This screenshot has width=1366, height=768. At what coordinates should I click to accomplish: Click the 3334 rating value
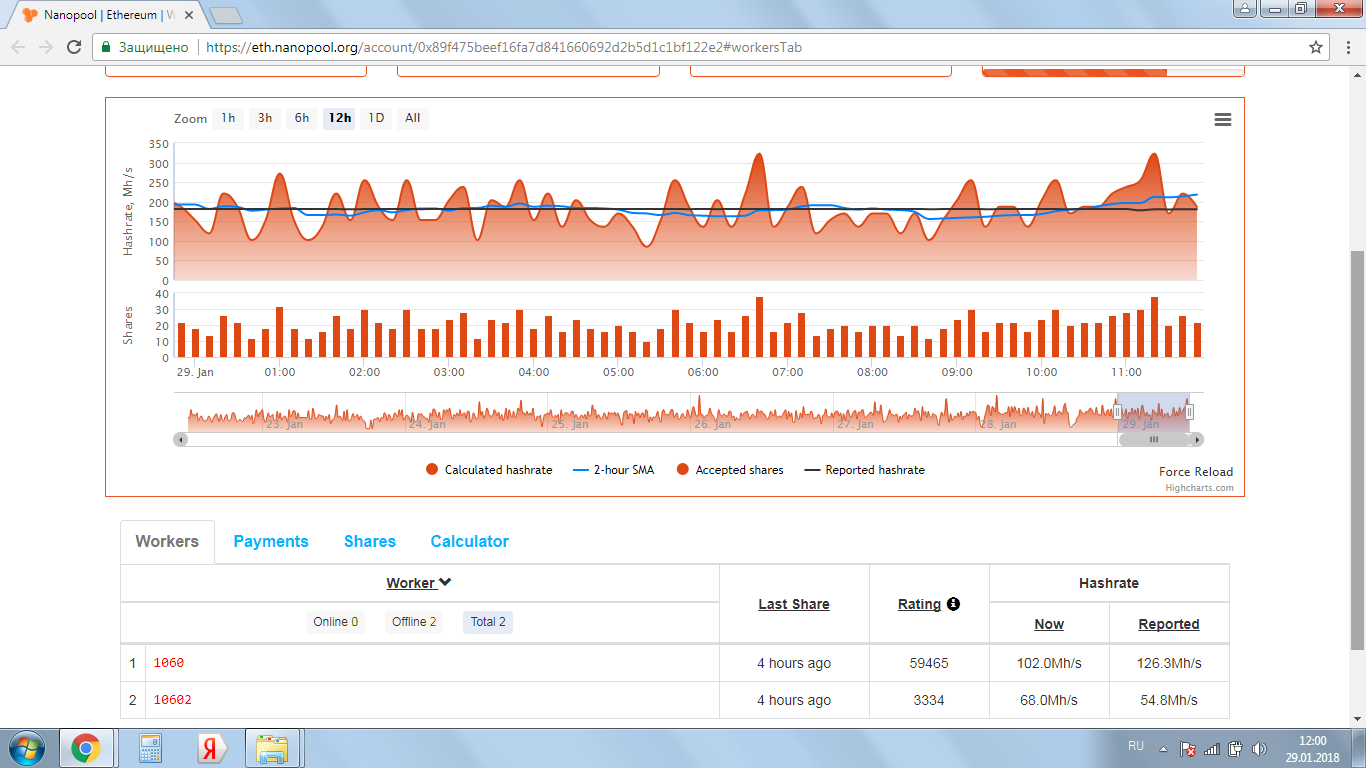[x=929, y=700]
